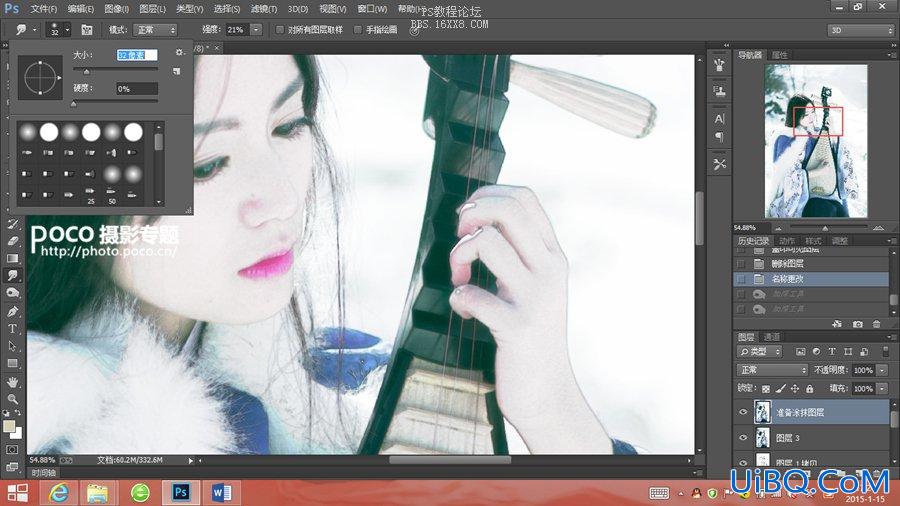Open the 图像(I) menu
The height and width of the screenshot is (506, 900).
[x=117, y=9]
